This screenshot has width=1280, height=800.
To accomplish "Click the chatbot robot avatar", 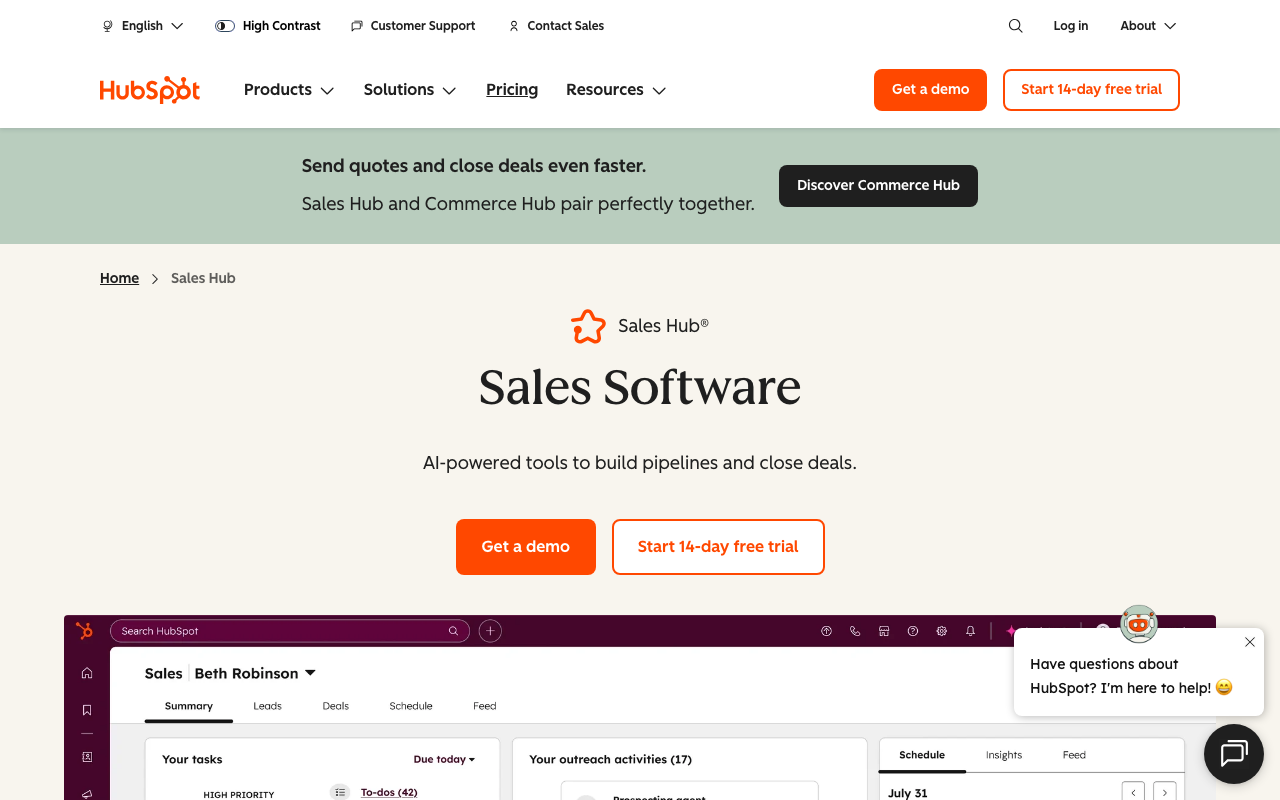I will point(1138,623).
